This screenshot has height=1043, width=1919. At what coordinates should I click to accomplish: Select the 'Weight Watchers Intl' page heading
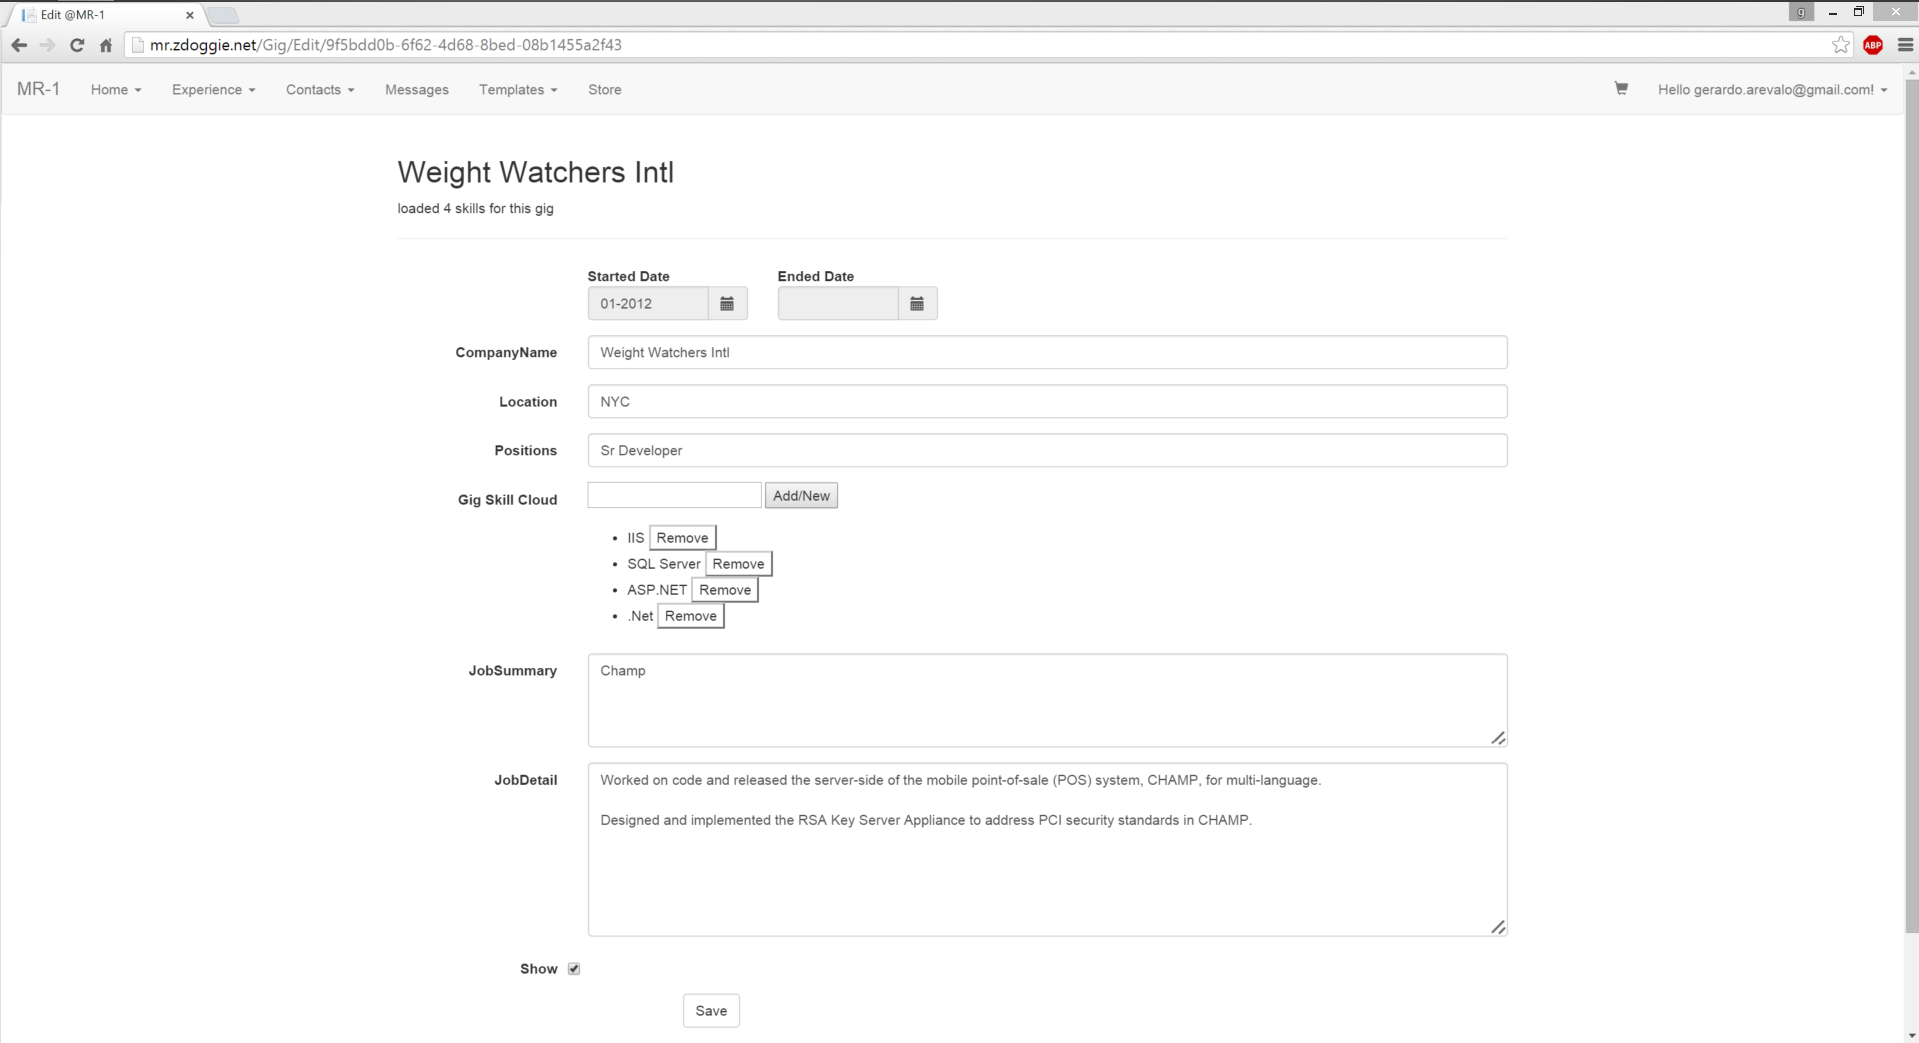(x=536, y=172)
